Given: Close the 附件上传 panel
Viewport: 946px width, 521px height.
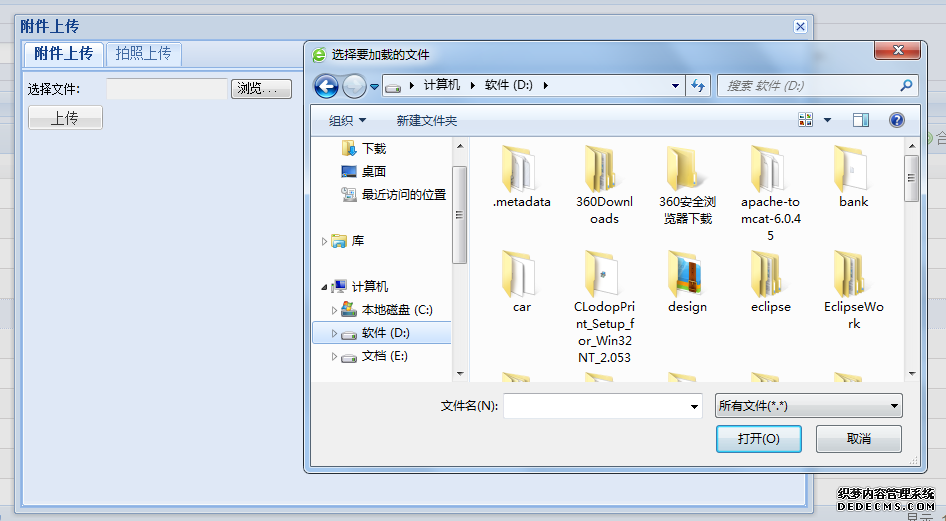Looking at the screenshot, I should pyautogui.click(x=800, y=27).
